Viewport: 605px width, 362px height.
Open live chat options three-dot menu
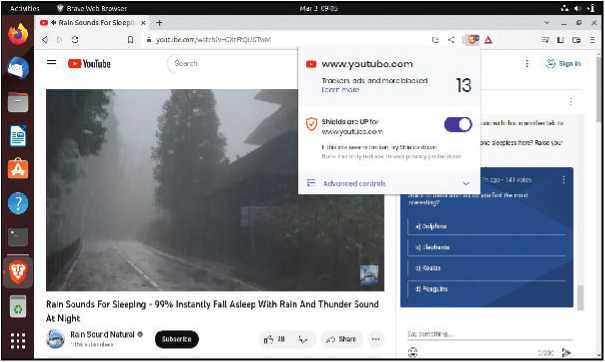570,101
